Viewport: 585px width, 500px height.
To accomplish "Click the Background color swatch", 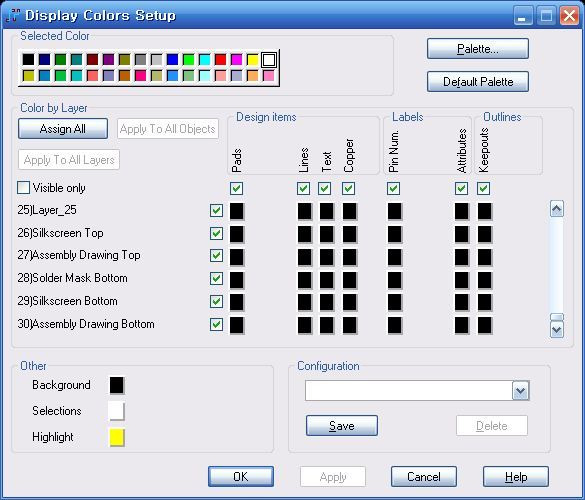I will [x=117, y=385].
